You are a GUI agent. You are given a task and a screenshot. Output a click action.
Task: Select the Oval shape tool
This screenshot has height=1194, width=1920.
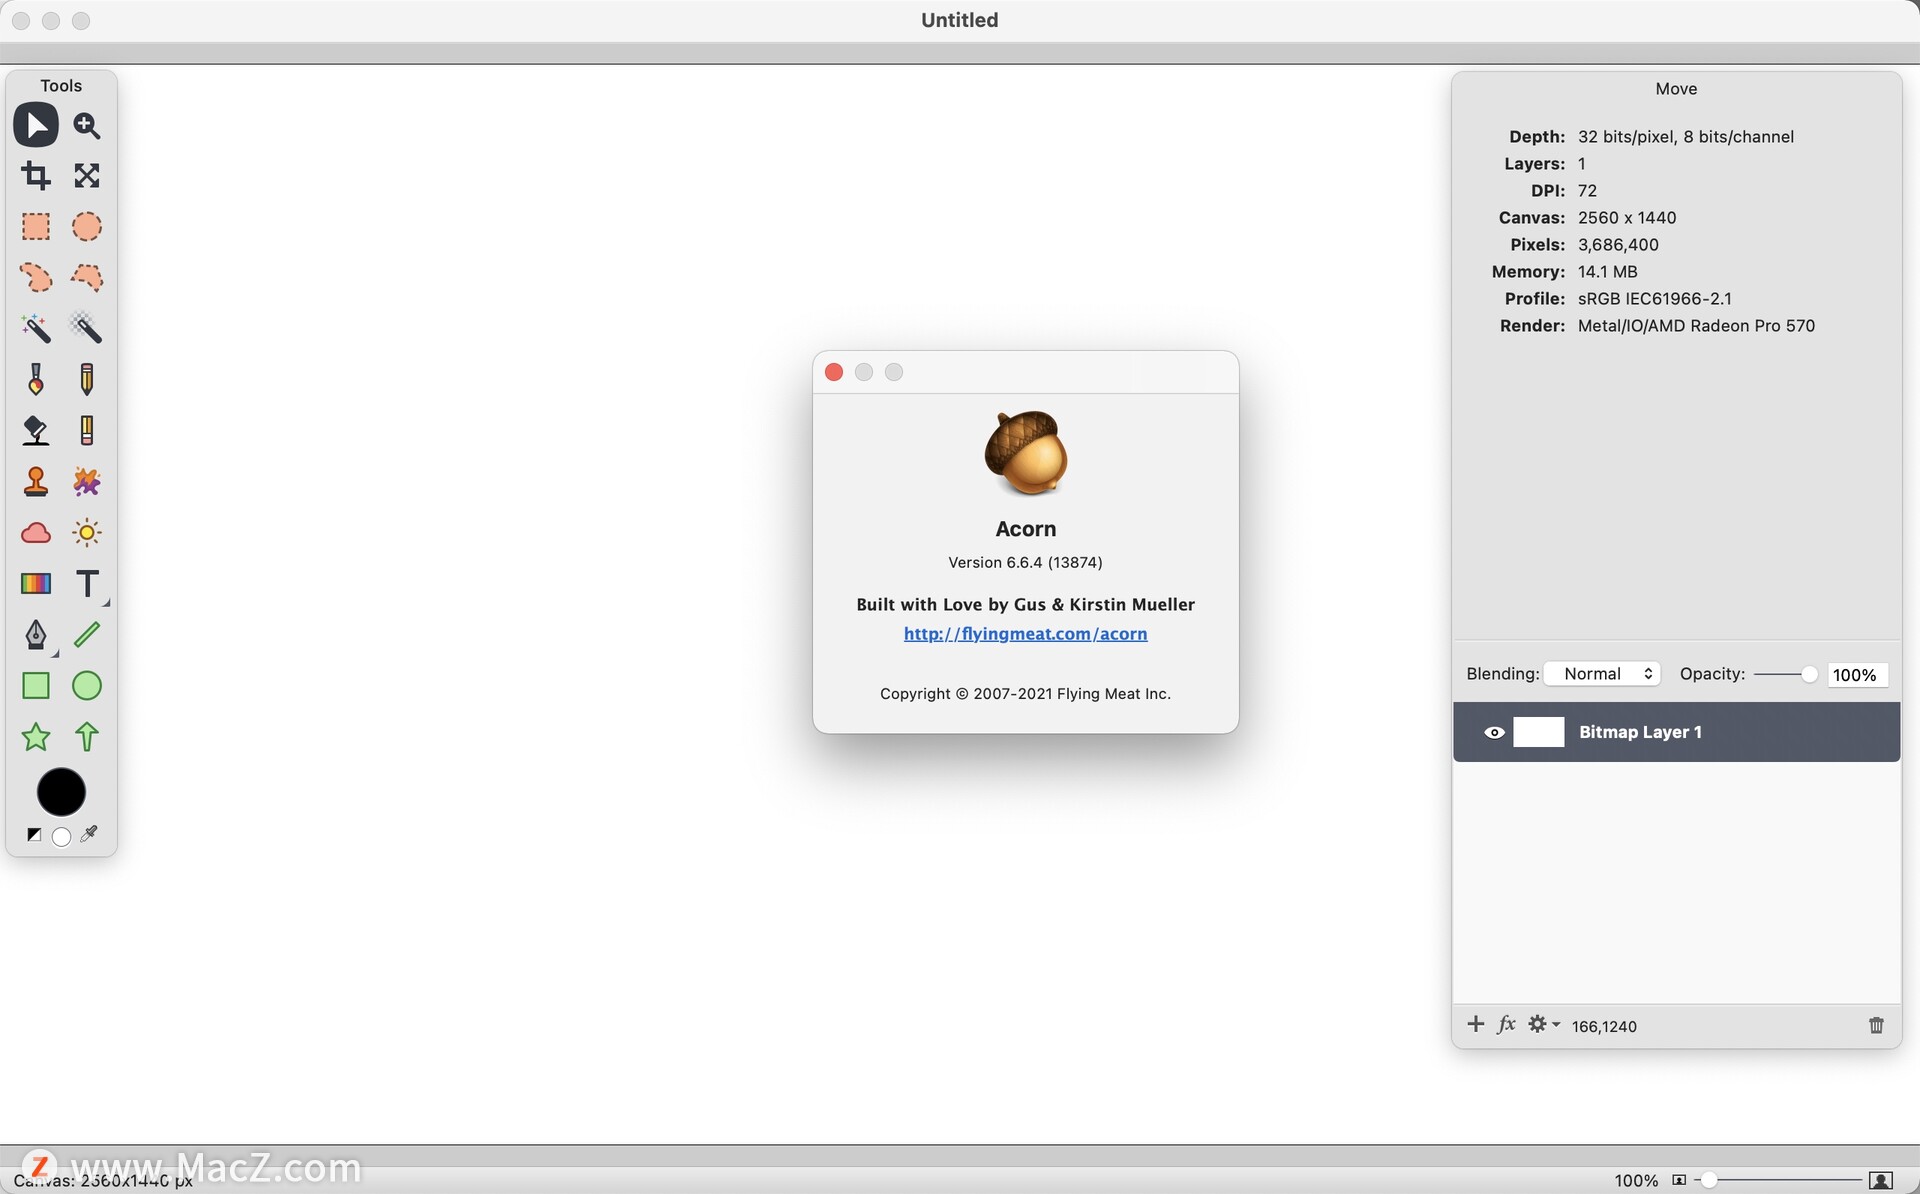[87, 685]
